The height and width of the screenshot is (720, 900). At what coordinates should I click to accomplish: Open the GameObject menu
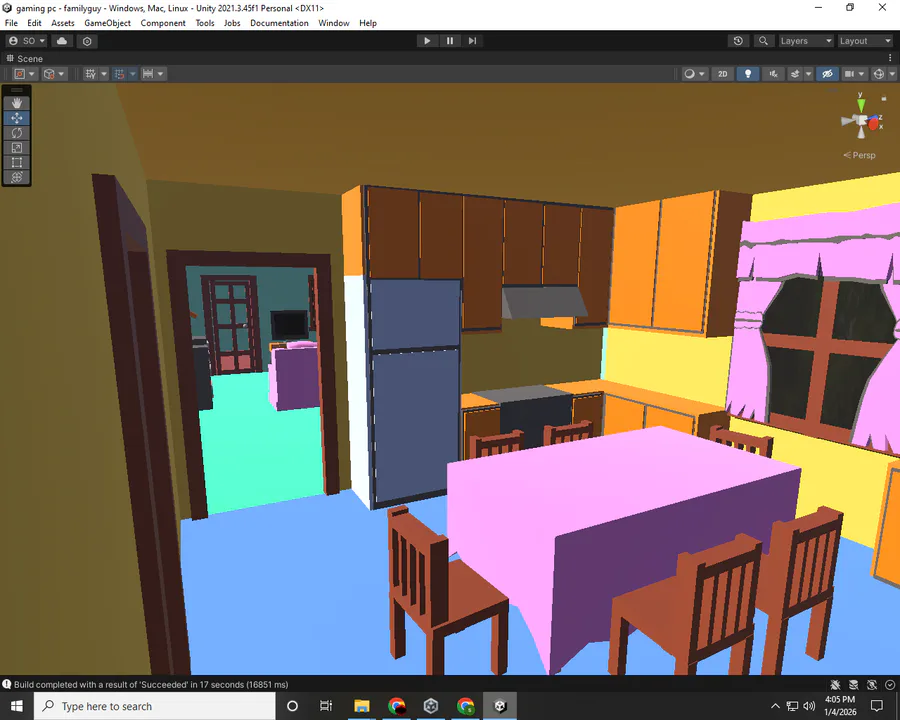[x=107, y=23]
